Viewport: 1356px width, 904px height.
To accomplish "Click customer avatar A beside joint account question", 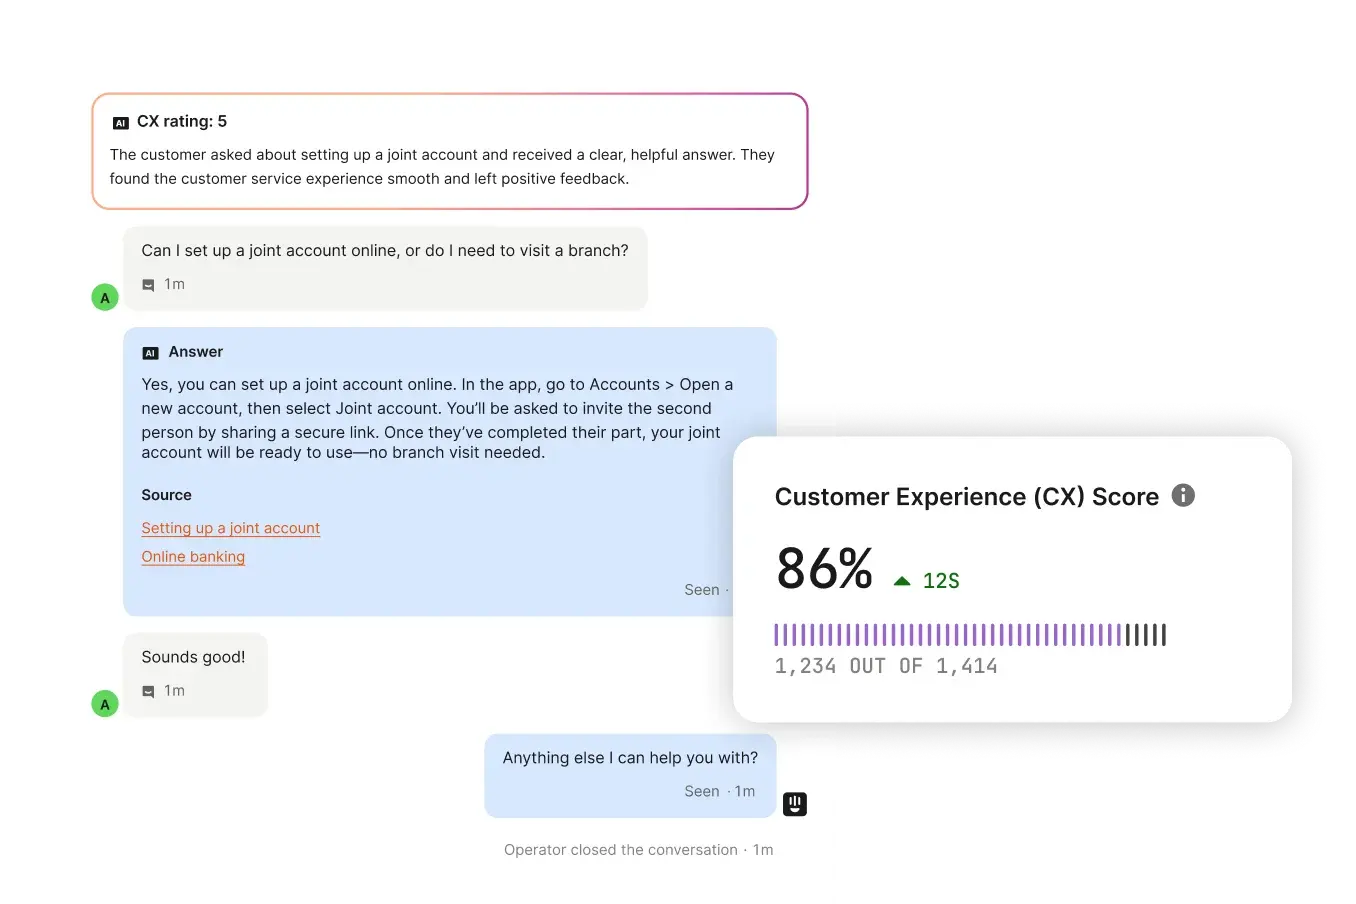I will pyautogui.click(x=105, y=297).
